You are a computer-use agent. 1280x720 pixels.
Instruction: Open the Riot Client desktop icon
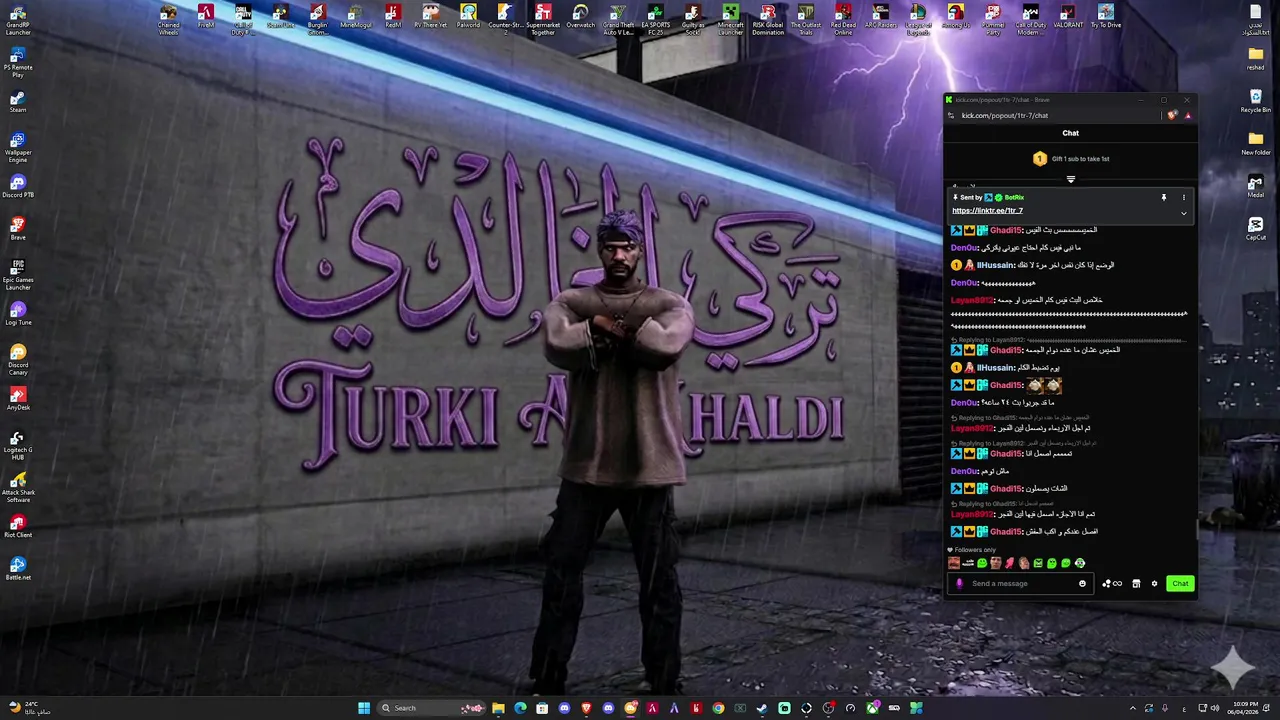pos(18,527)
